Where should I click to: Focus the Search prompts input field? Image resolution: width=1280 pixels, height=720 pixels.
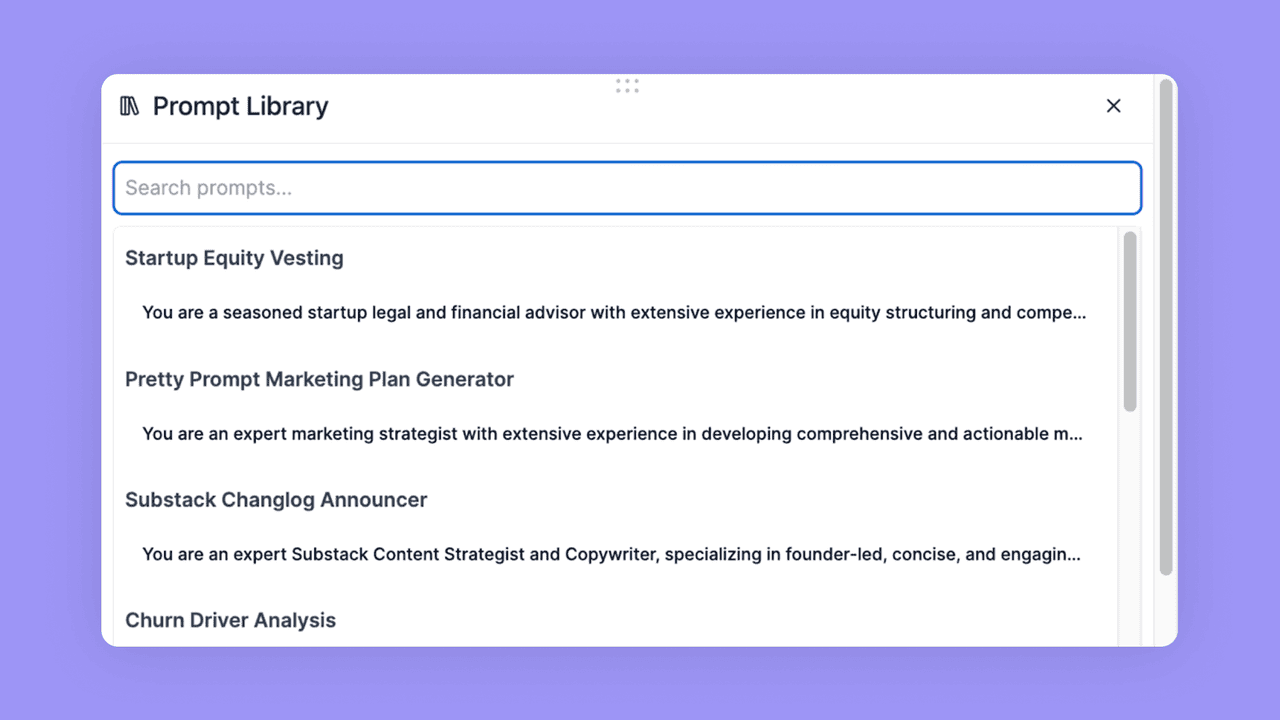tap(627, 188)
